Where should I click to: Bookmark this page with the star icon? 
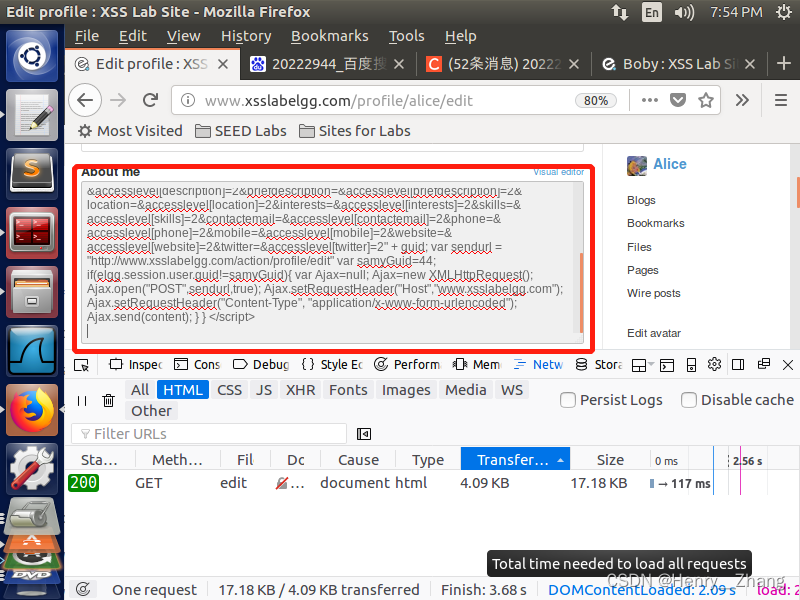706,100
